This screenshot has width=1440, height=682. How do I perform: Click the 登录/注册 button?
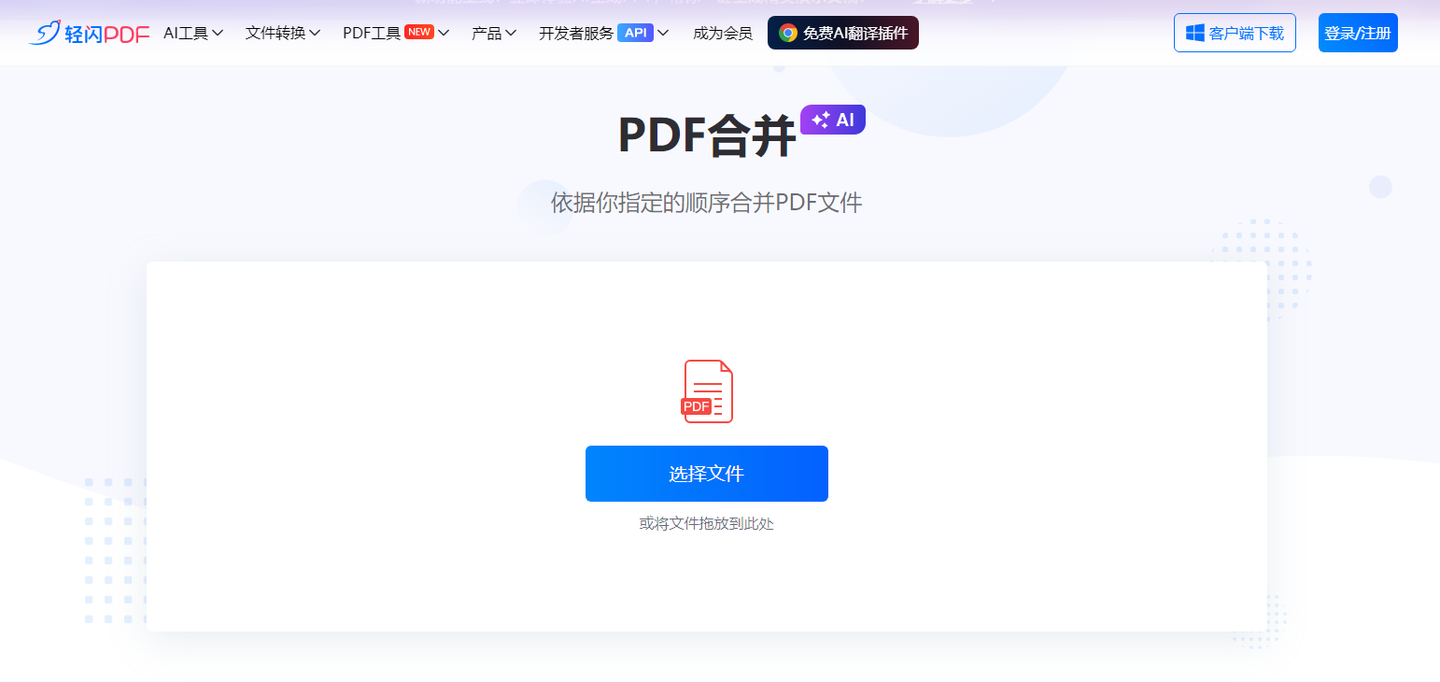1358,33
